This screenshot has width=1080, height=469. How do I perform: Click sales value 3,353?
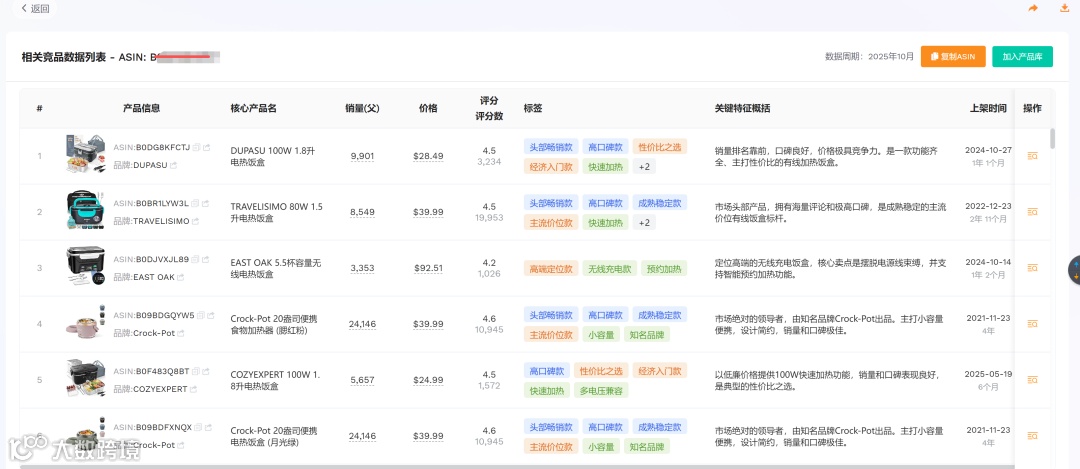pyautogui.click(x=362, y=268)
